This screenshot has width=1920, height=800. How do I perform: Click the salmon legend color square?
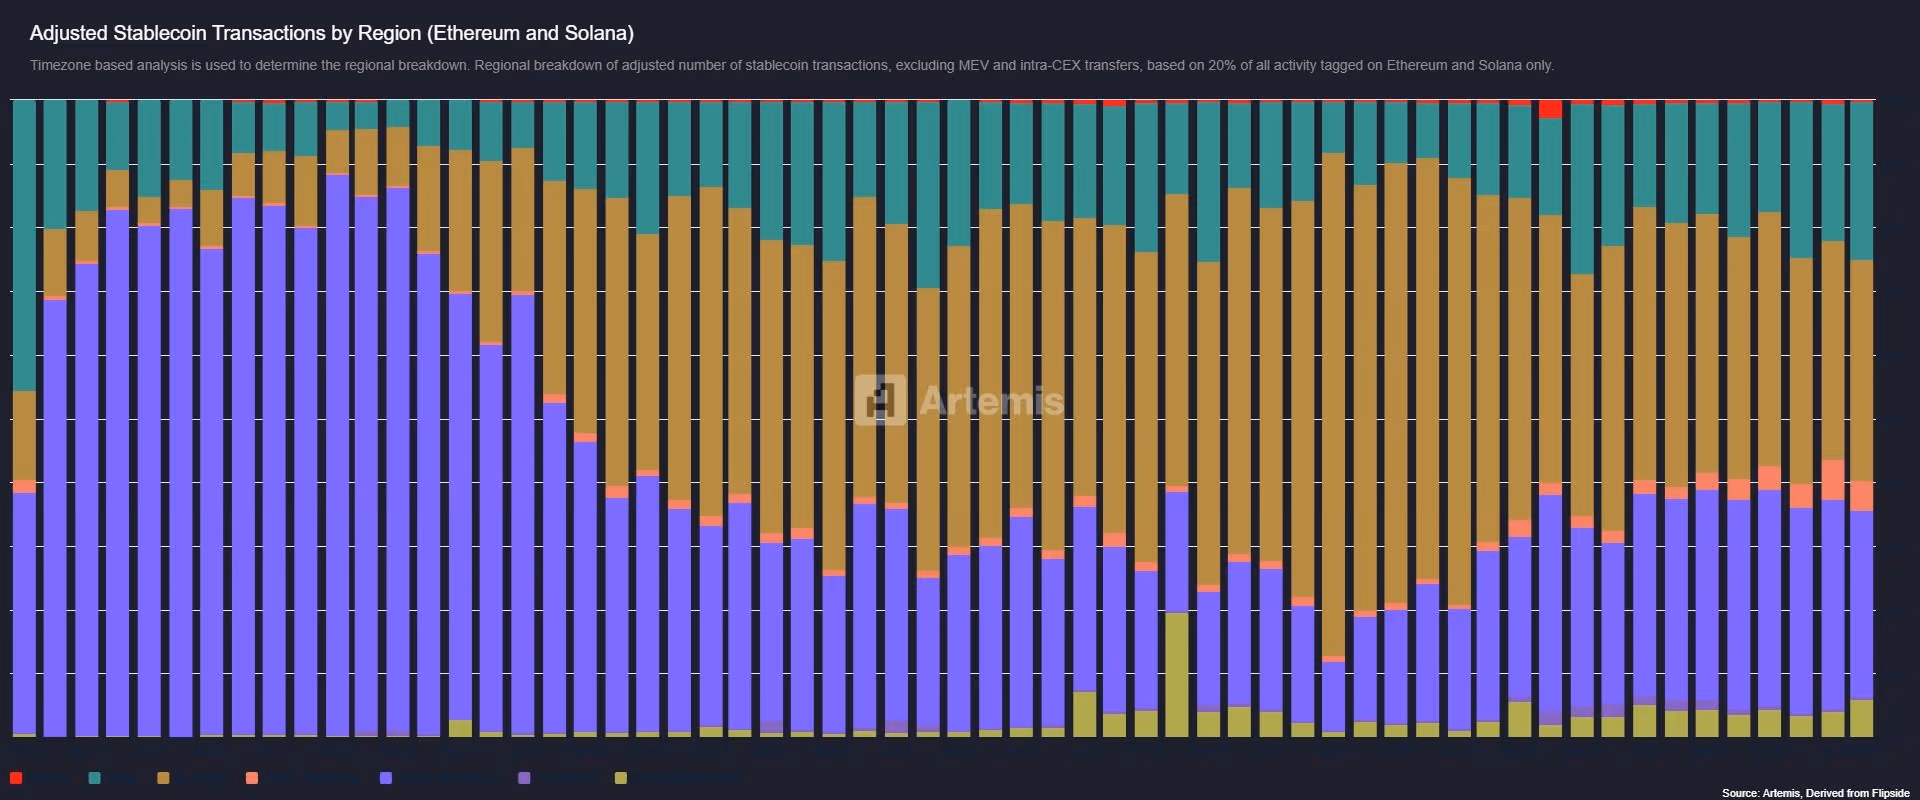[252, 778]
